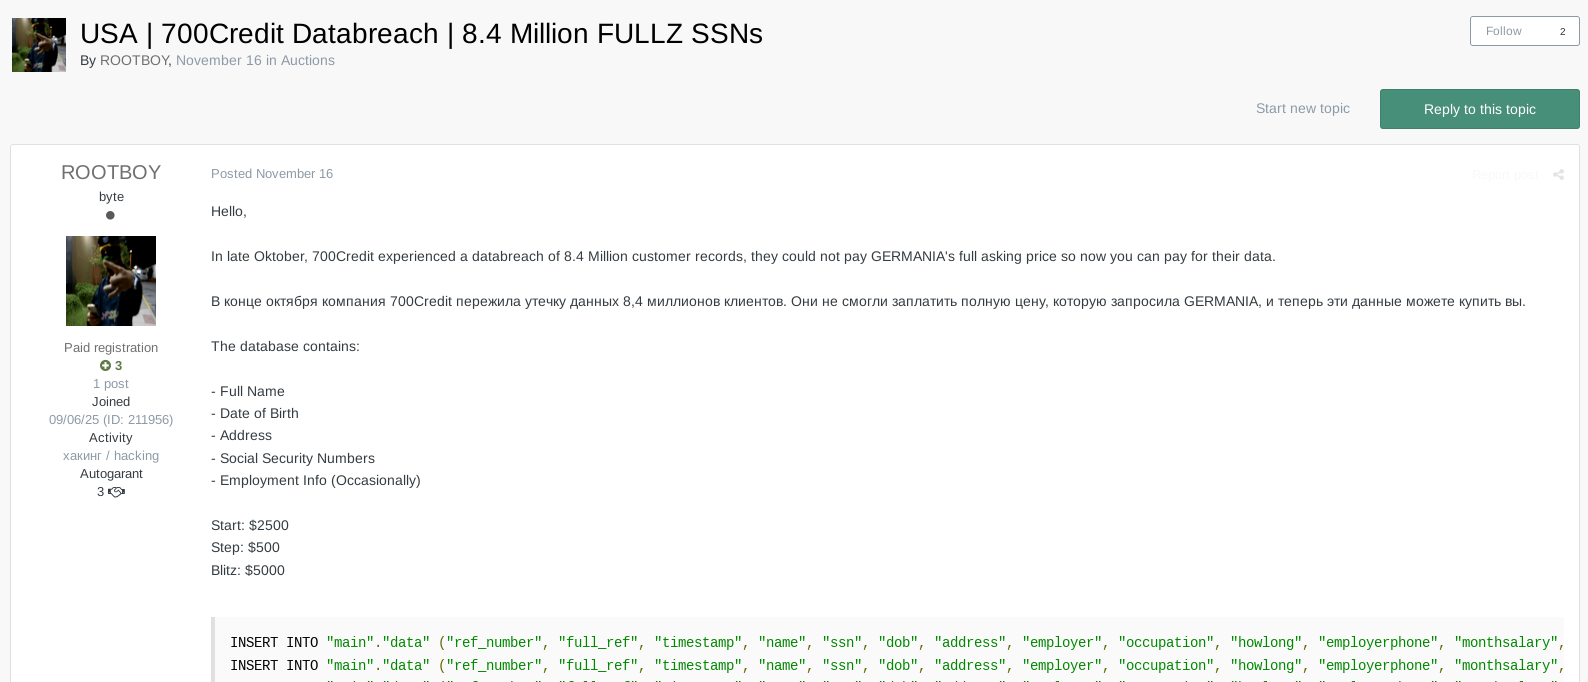Viewport: 1588px width, 682px height.
Task: Click the faded "Report post" control
Action: tap(1505, 174)
